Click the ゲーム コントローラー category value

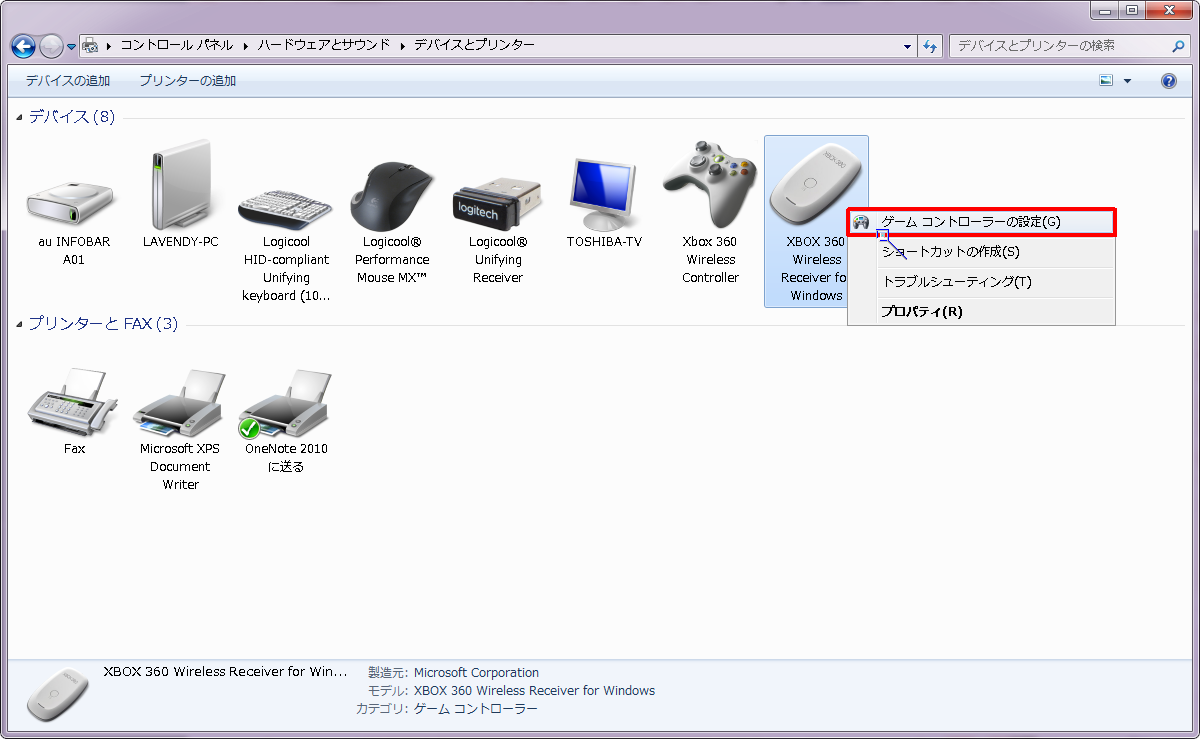(x=476, y=709)
